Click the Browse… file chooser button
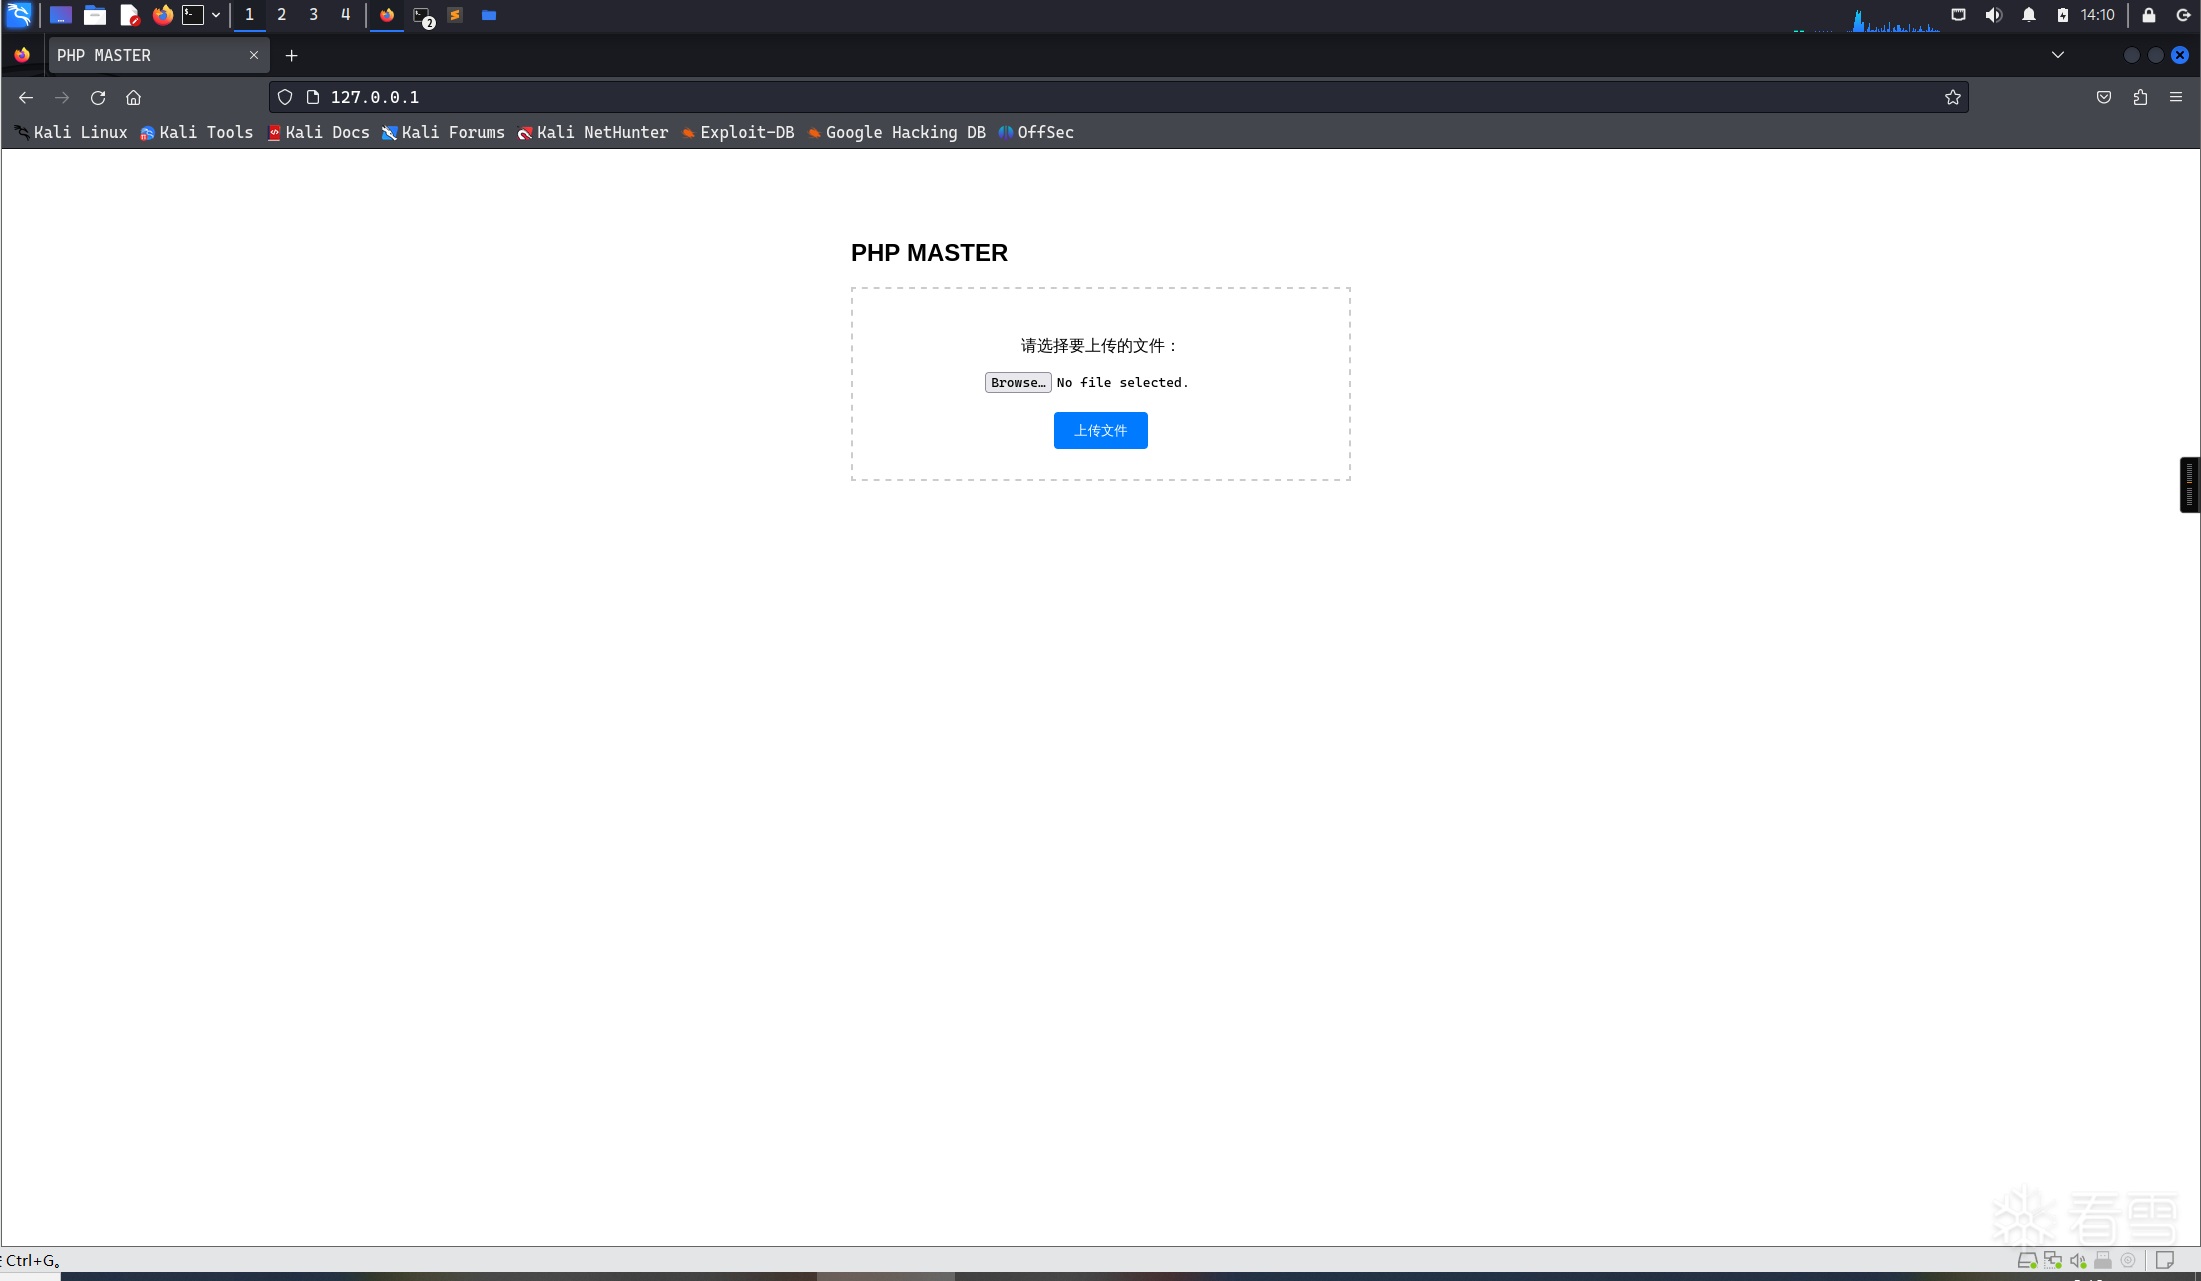The width and height of the screenshot is (2201, 1281). (x=1017, y=383)
